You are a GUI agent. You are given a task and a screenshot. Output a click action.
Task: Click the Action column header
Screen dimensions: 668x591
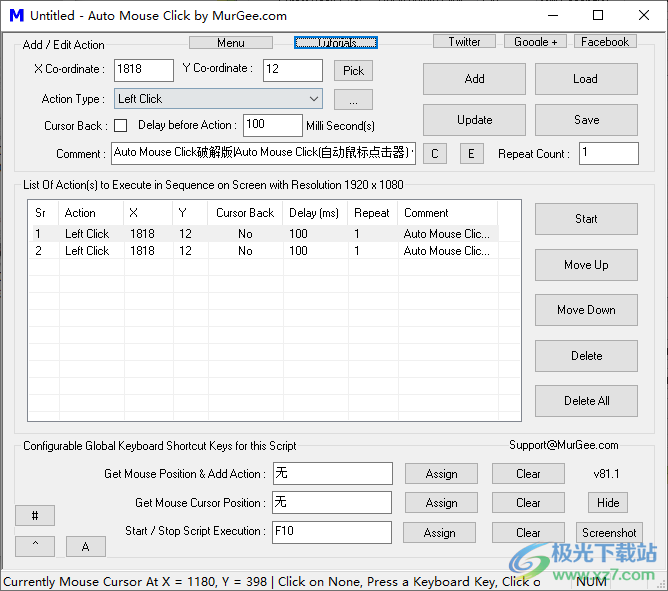[91, 213]
